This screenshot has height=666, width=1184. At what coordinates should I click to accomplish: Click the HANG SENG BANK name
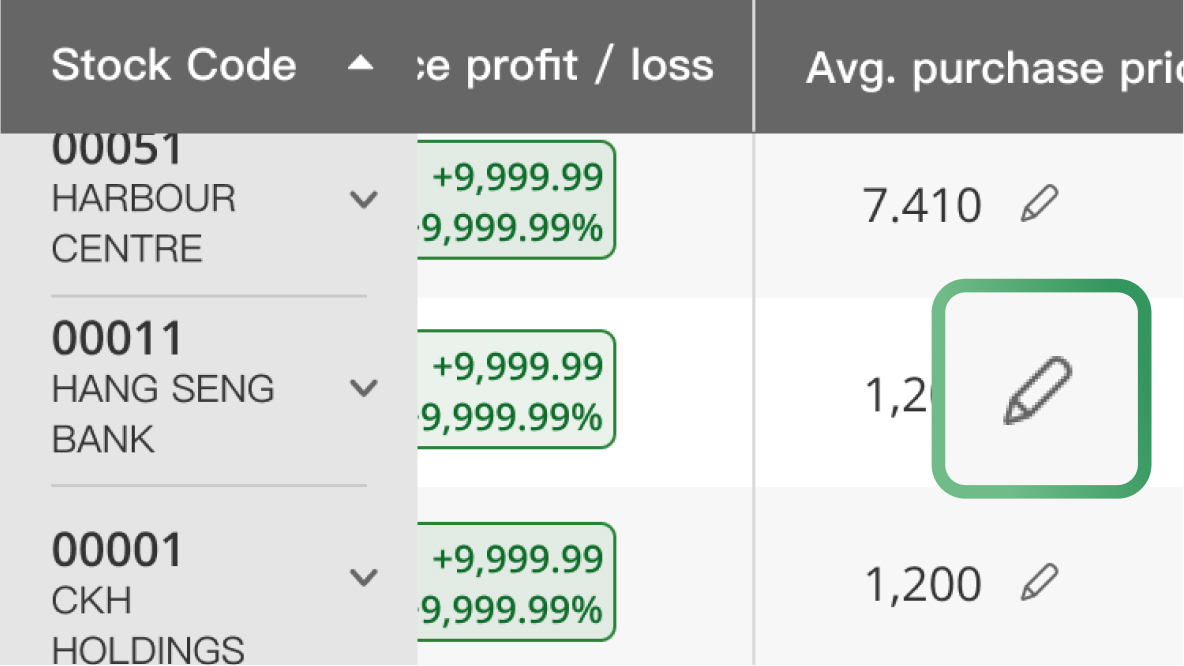tap(162, 413)
